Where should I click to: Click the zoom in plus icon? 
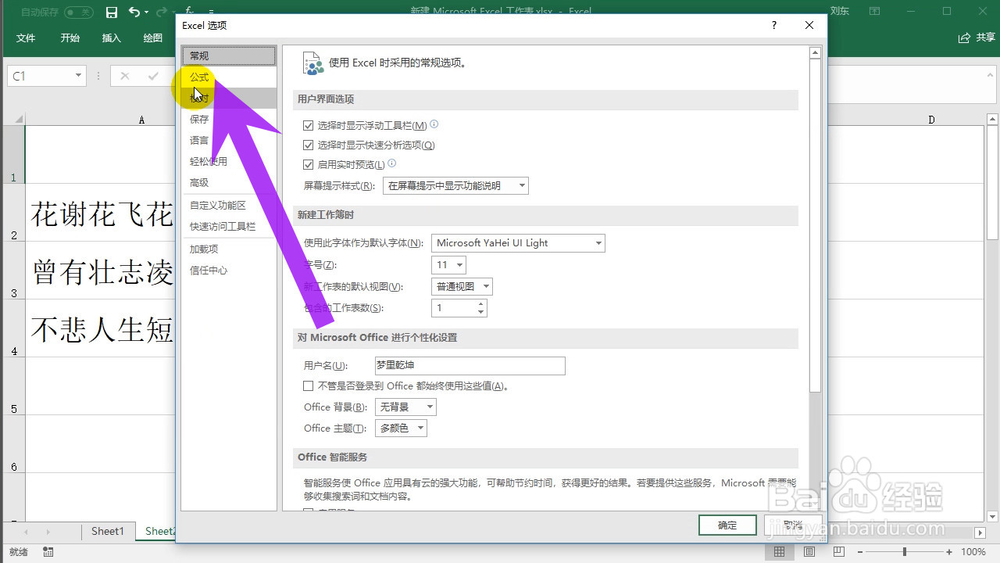pos(949,552)
